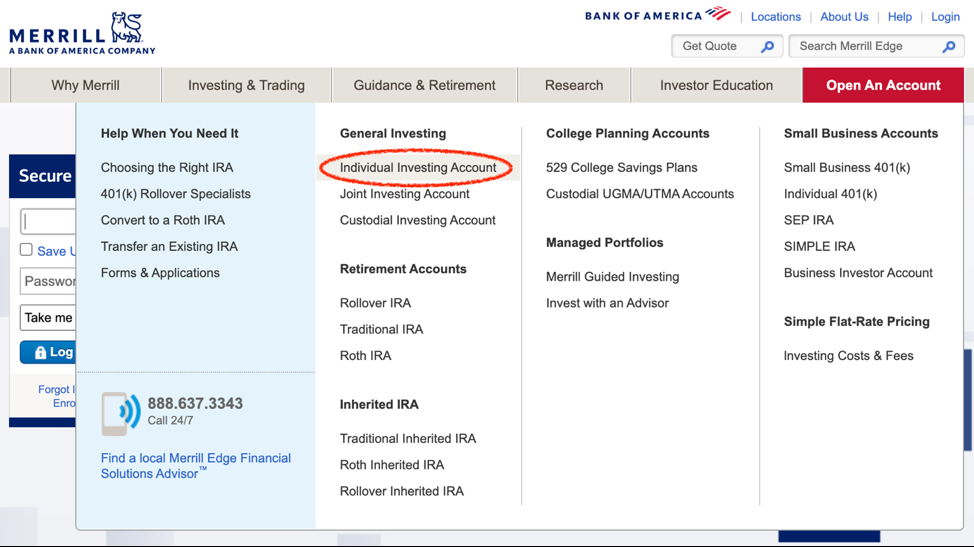This screenshot has width=974, height=547.
Task: Select Traditional IRA under Retirement Accounts
Action: [x=381, y=329]
